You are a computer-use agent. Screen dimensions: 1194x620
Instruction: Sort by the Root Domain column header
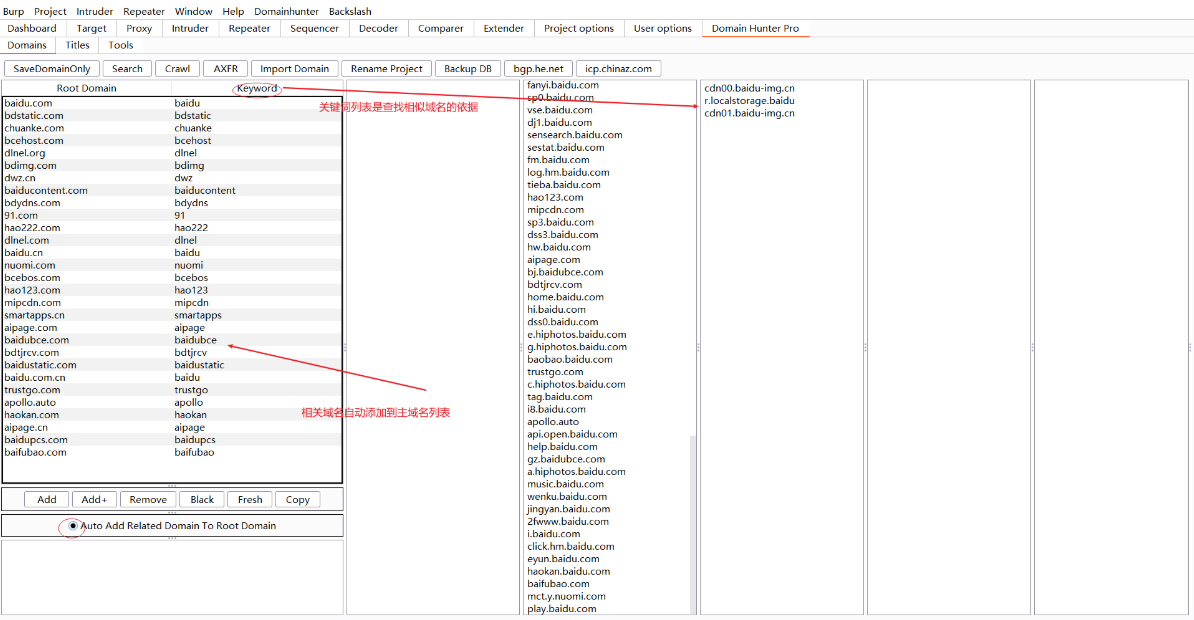(x=87, y=88)
